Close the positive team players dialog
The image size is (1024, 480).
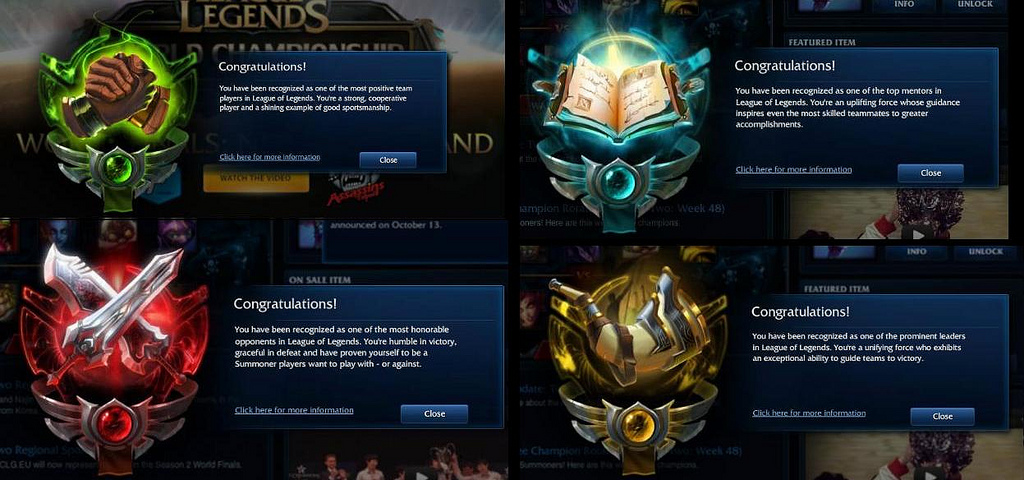pyautogui.click(x=388, y=160)
